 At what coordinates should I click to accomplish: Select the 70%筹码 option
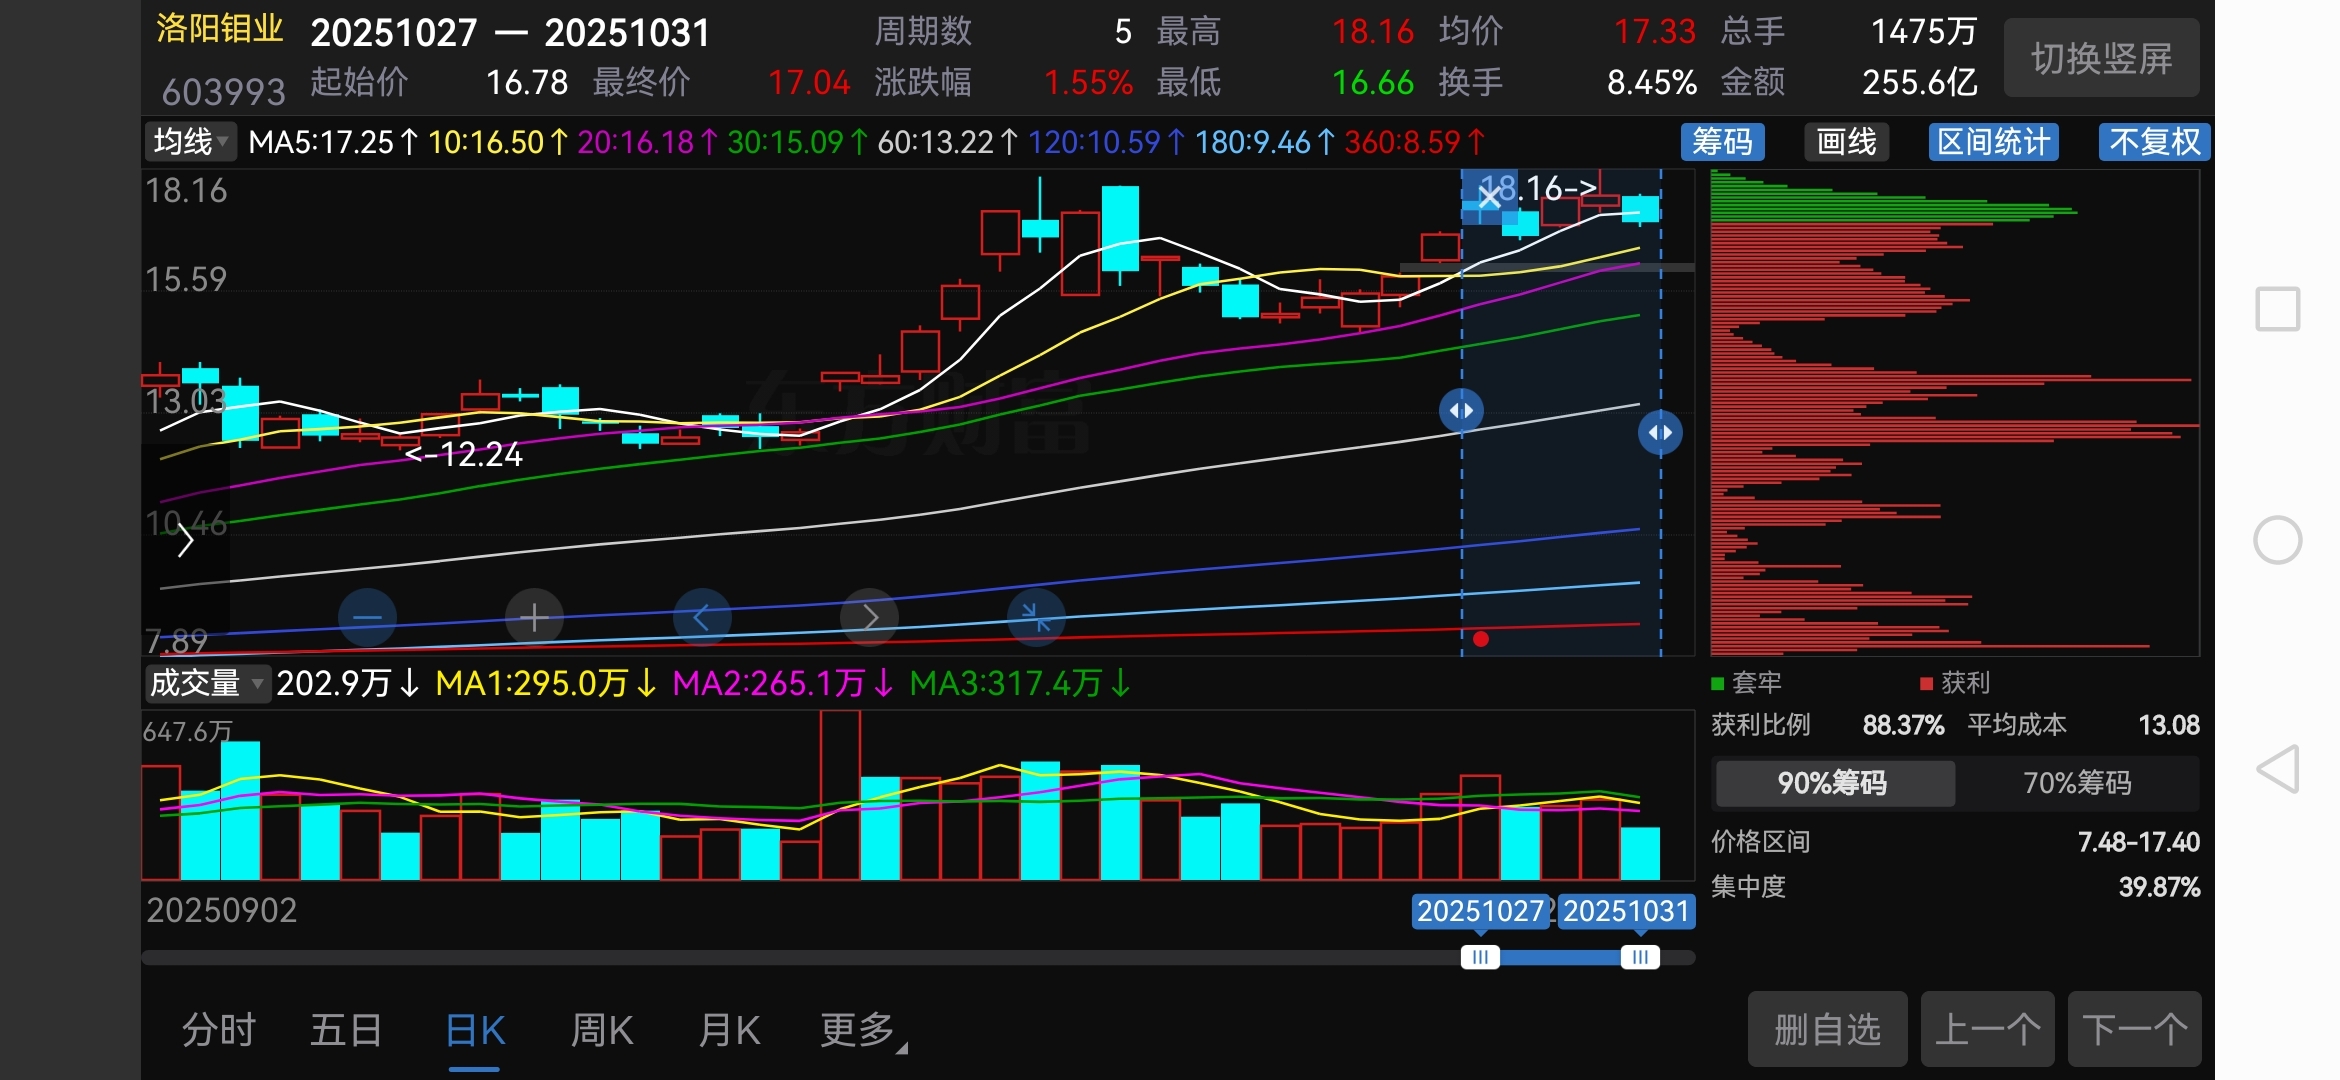coord(2077,782)
